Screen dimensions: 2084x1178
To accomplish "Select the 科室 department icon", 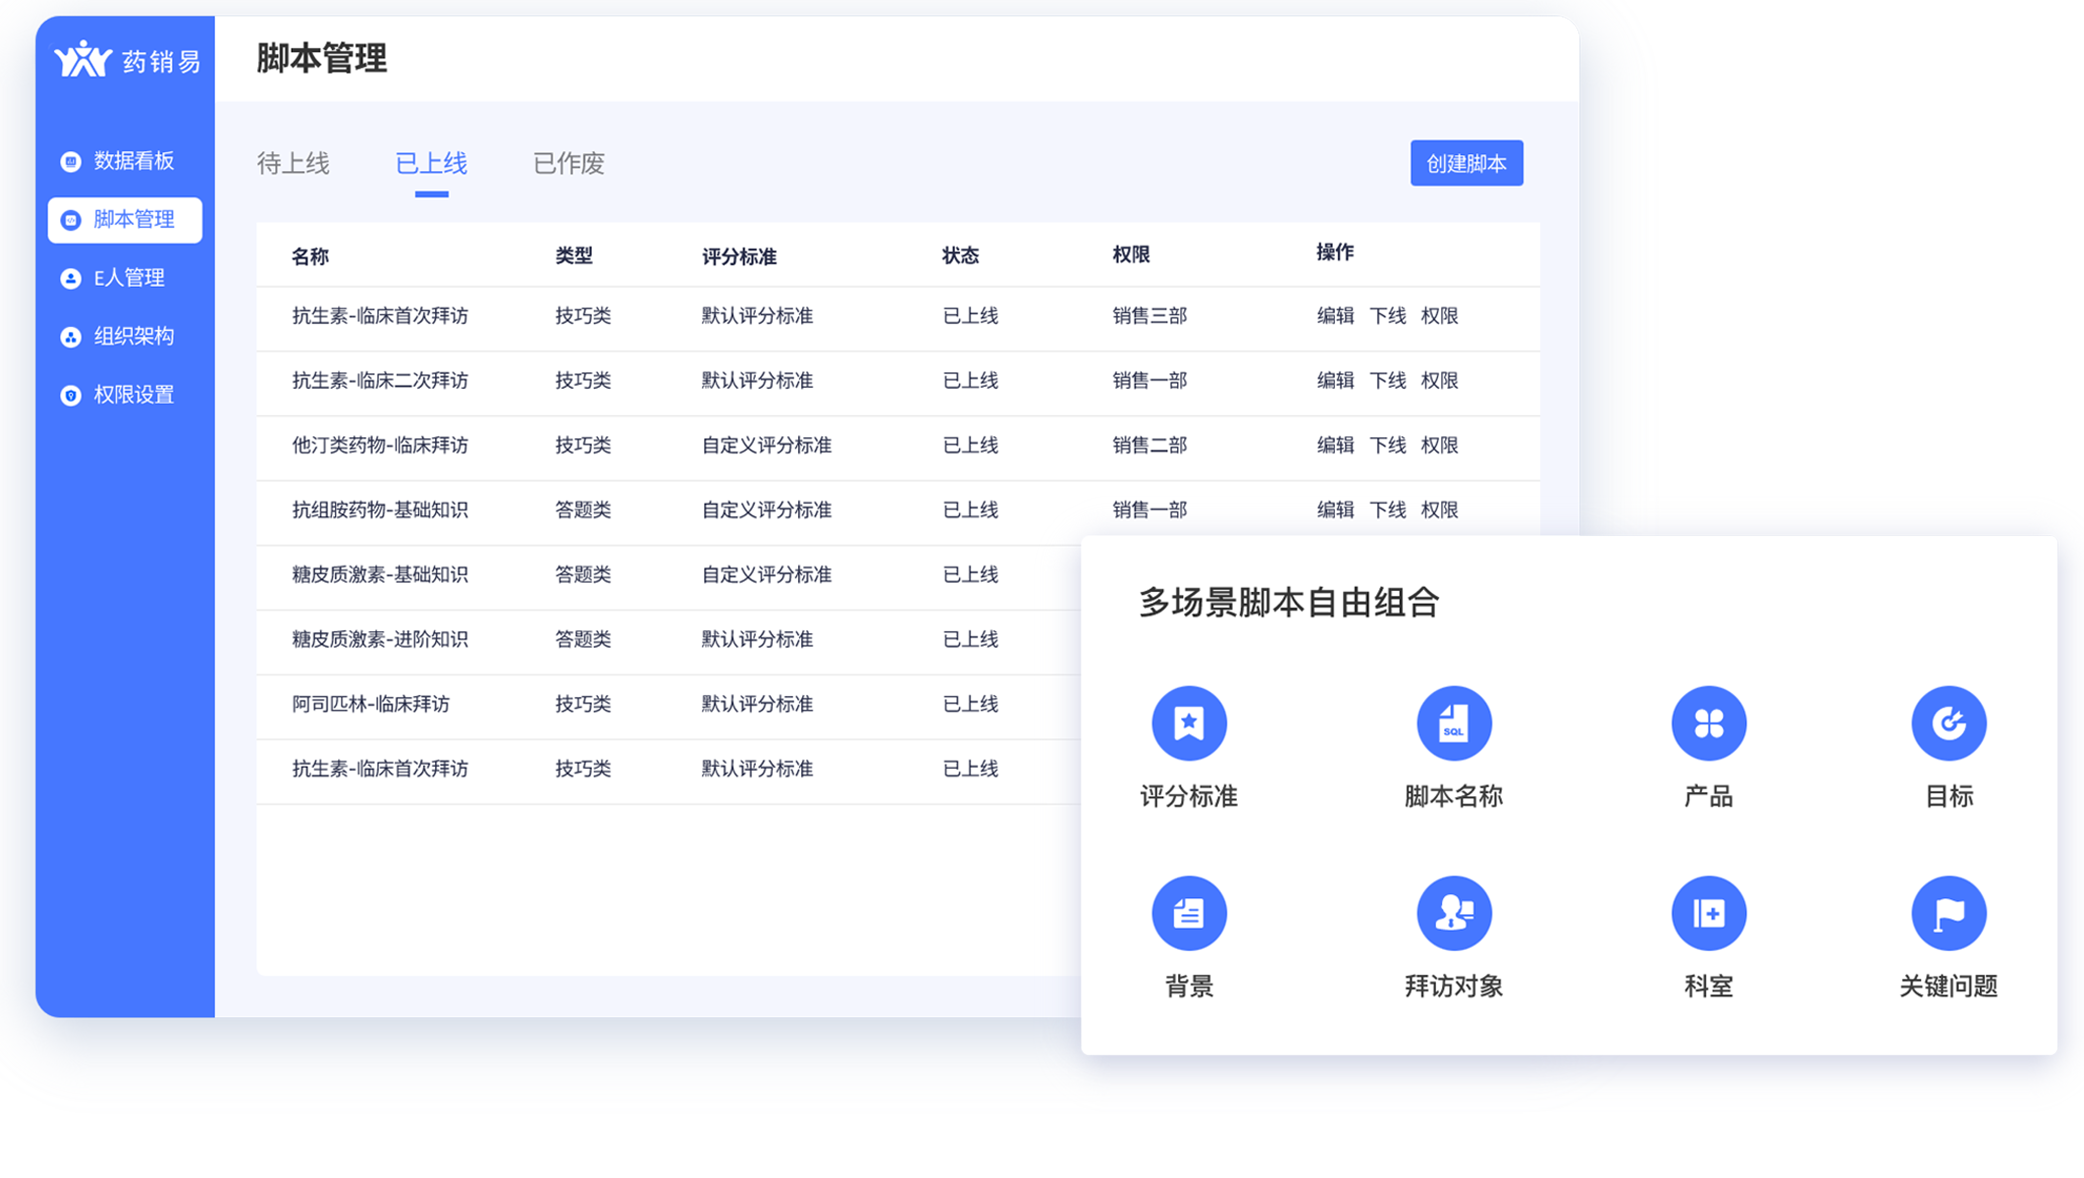I will (x=1708, y=913).
